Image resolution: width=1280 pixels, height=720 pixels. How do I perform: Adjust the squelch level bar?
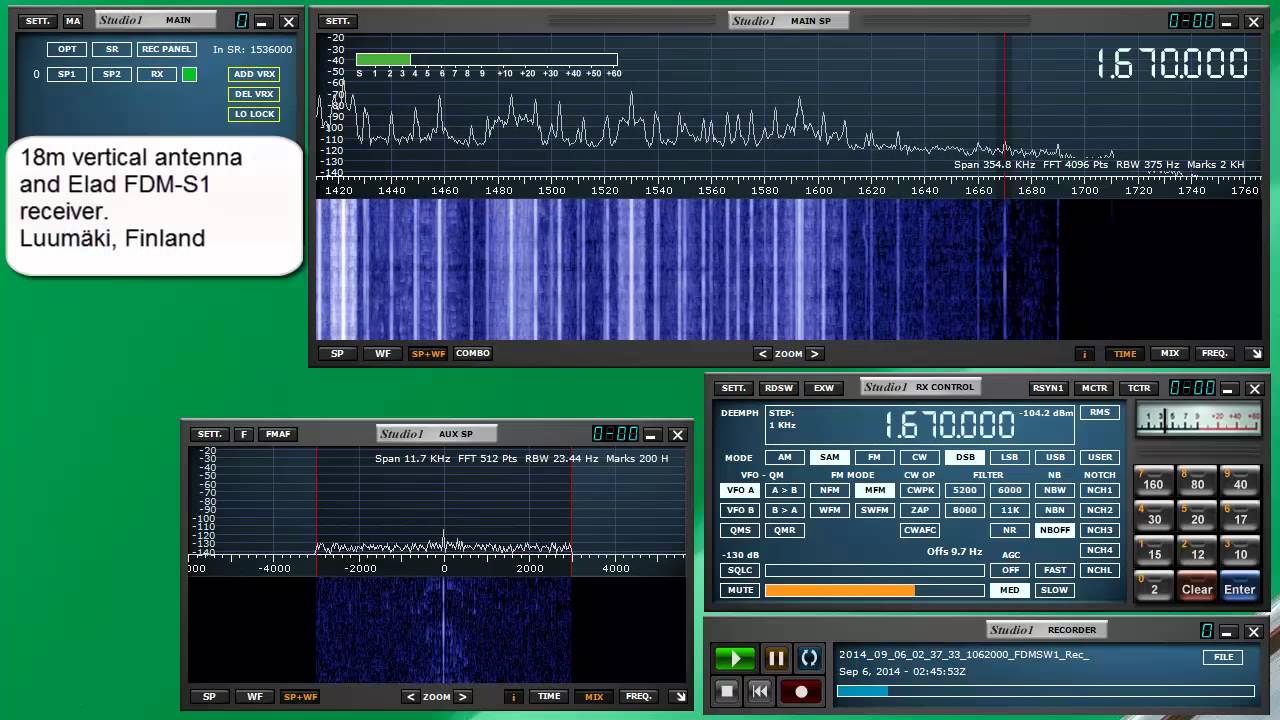pos(875,570)
